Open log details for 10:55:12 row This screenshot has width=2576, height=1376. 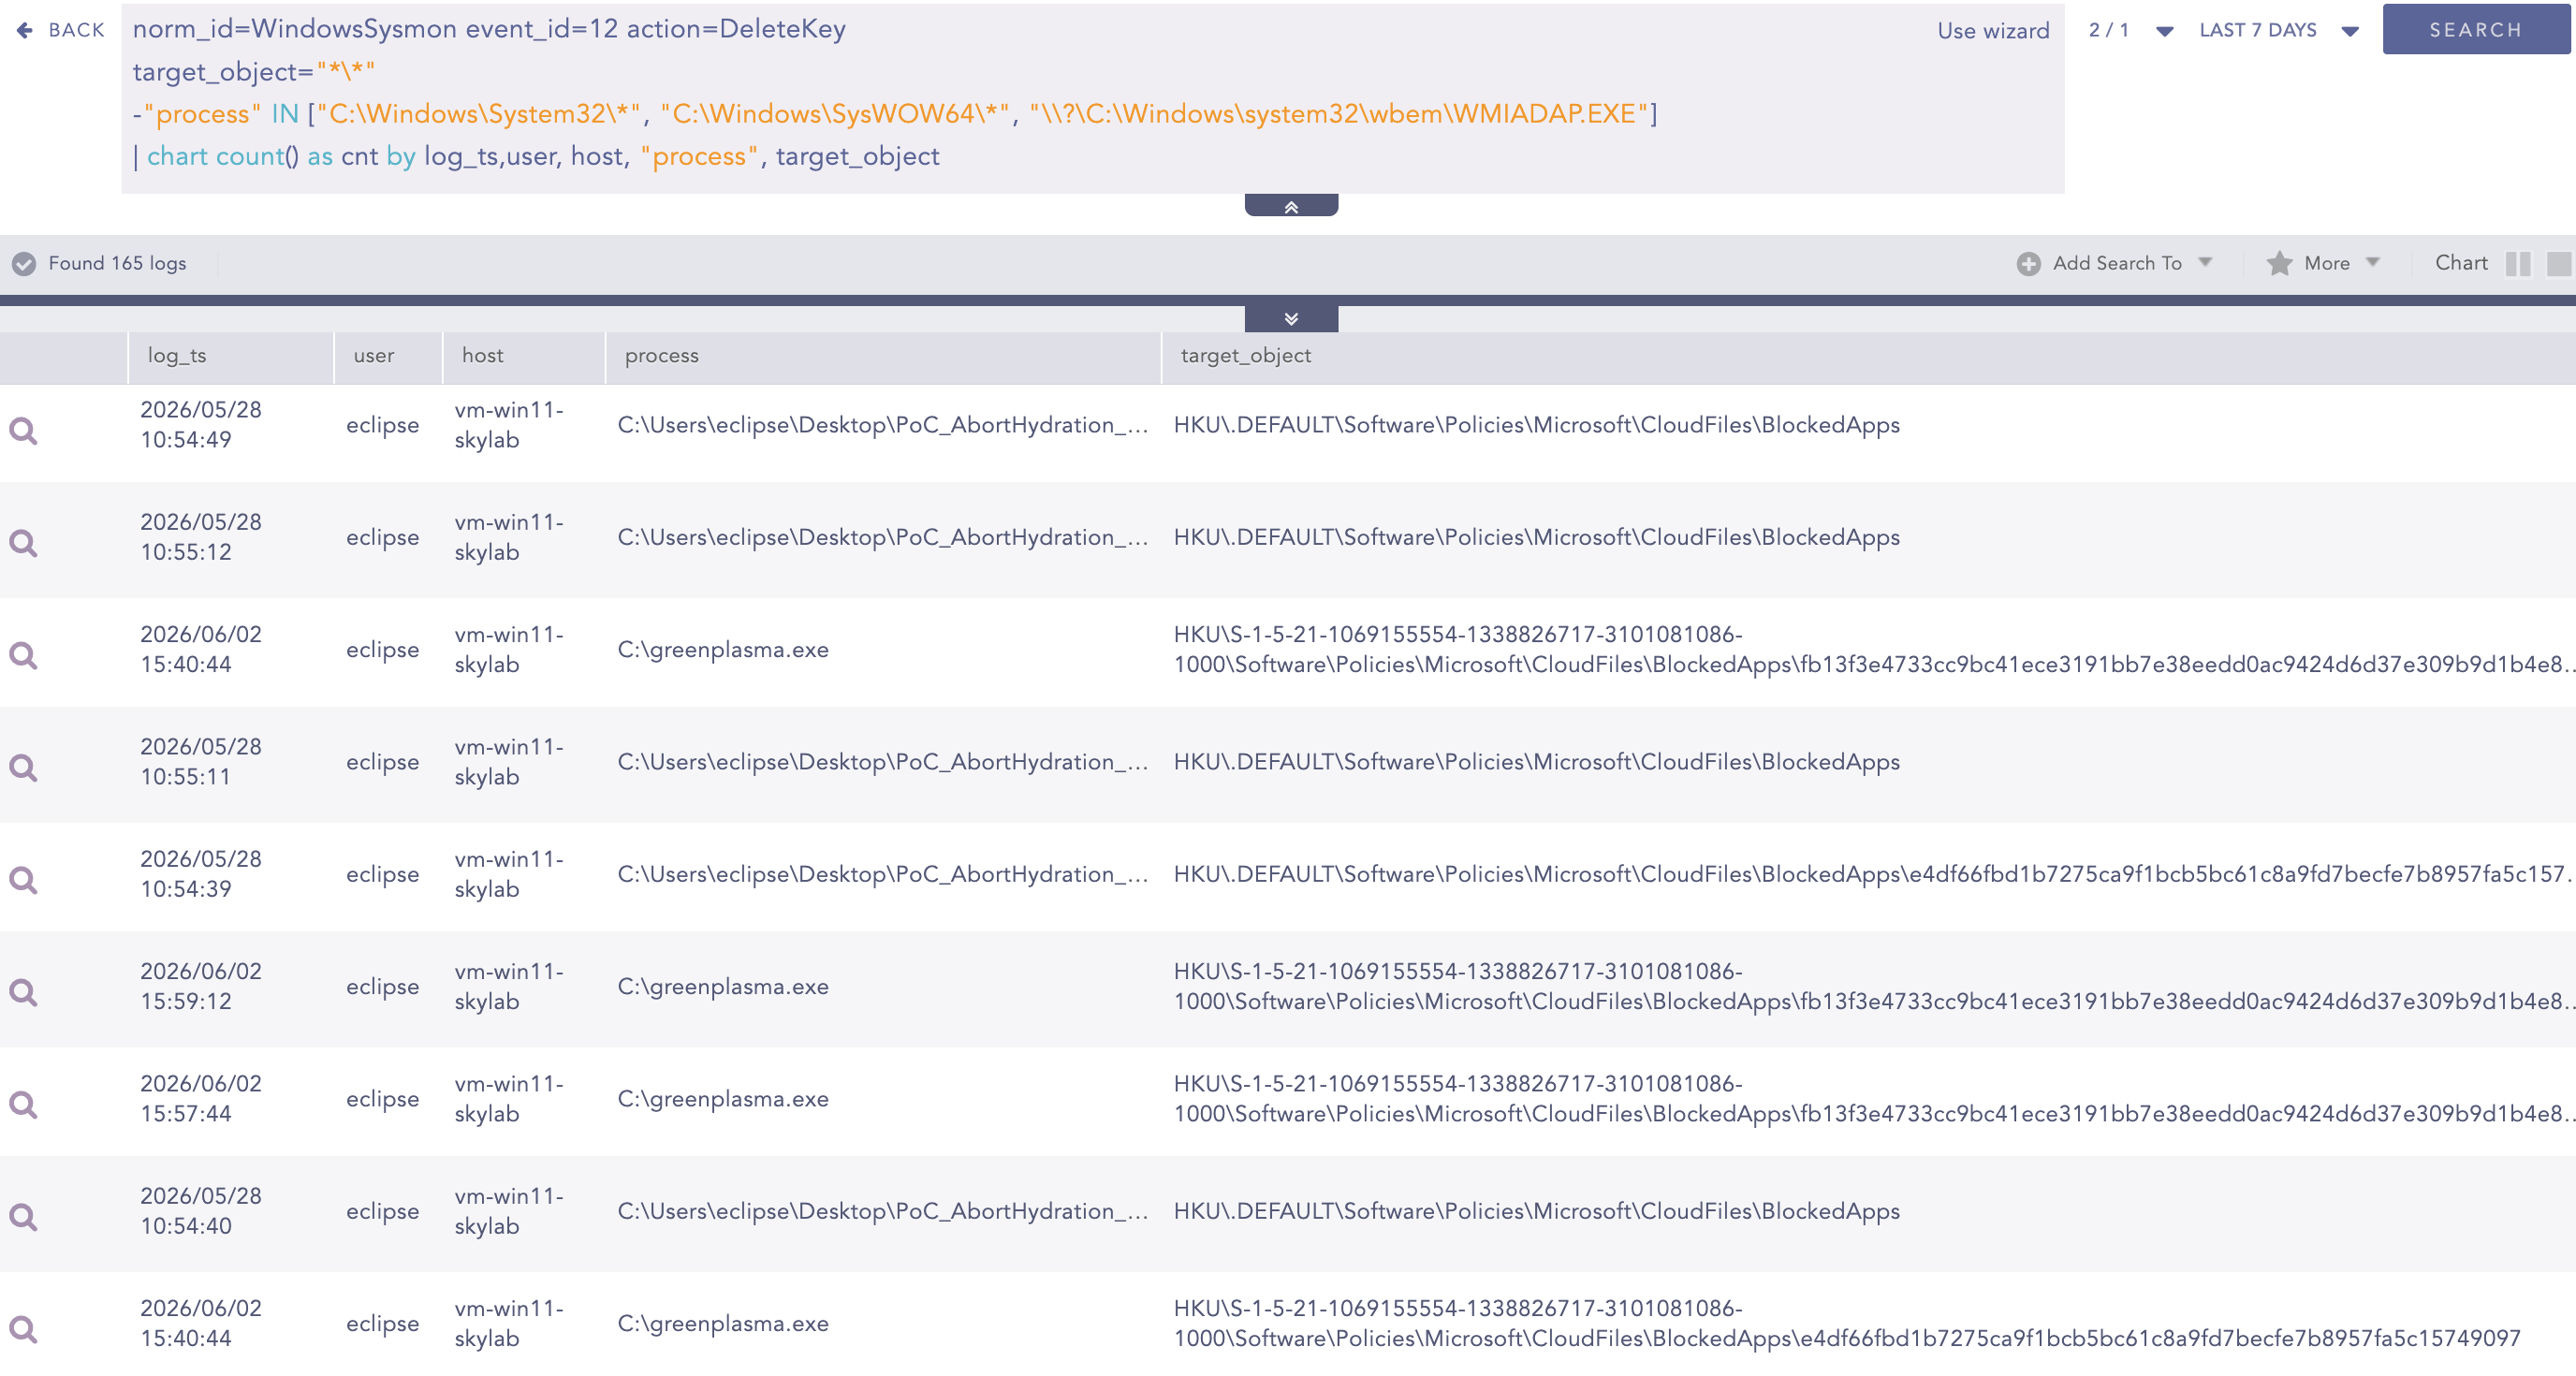(x=23, y=543)
